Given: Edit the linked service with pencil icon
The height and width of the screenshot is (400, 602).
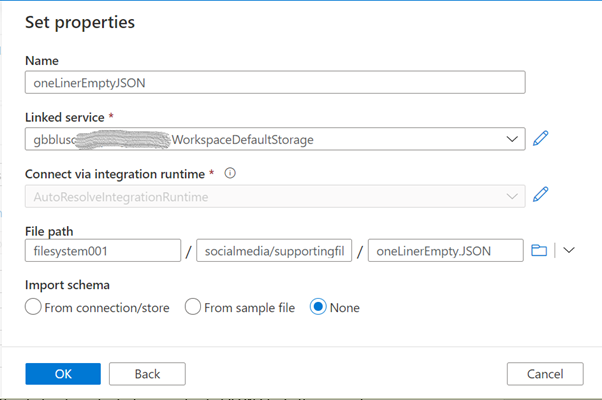Looking at the screenshot, I should [x=541, y=139].
